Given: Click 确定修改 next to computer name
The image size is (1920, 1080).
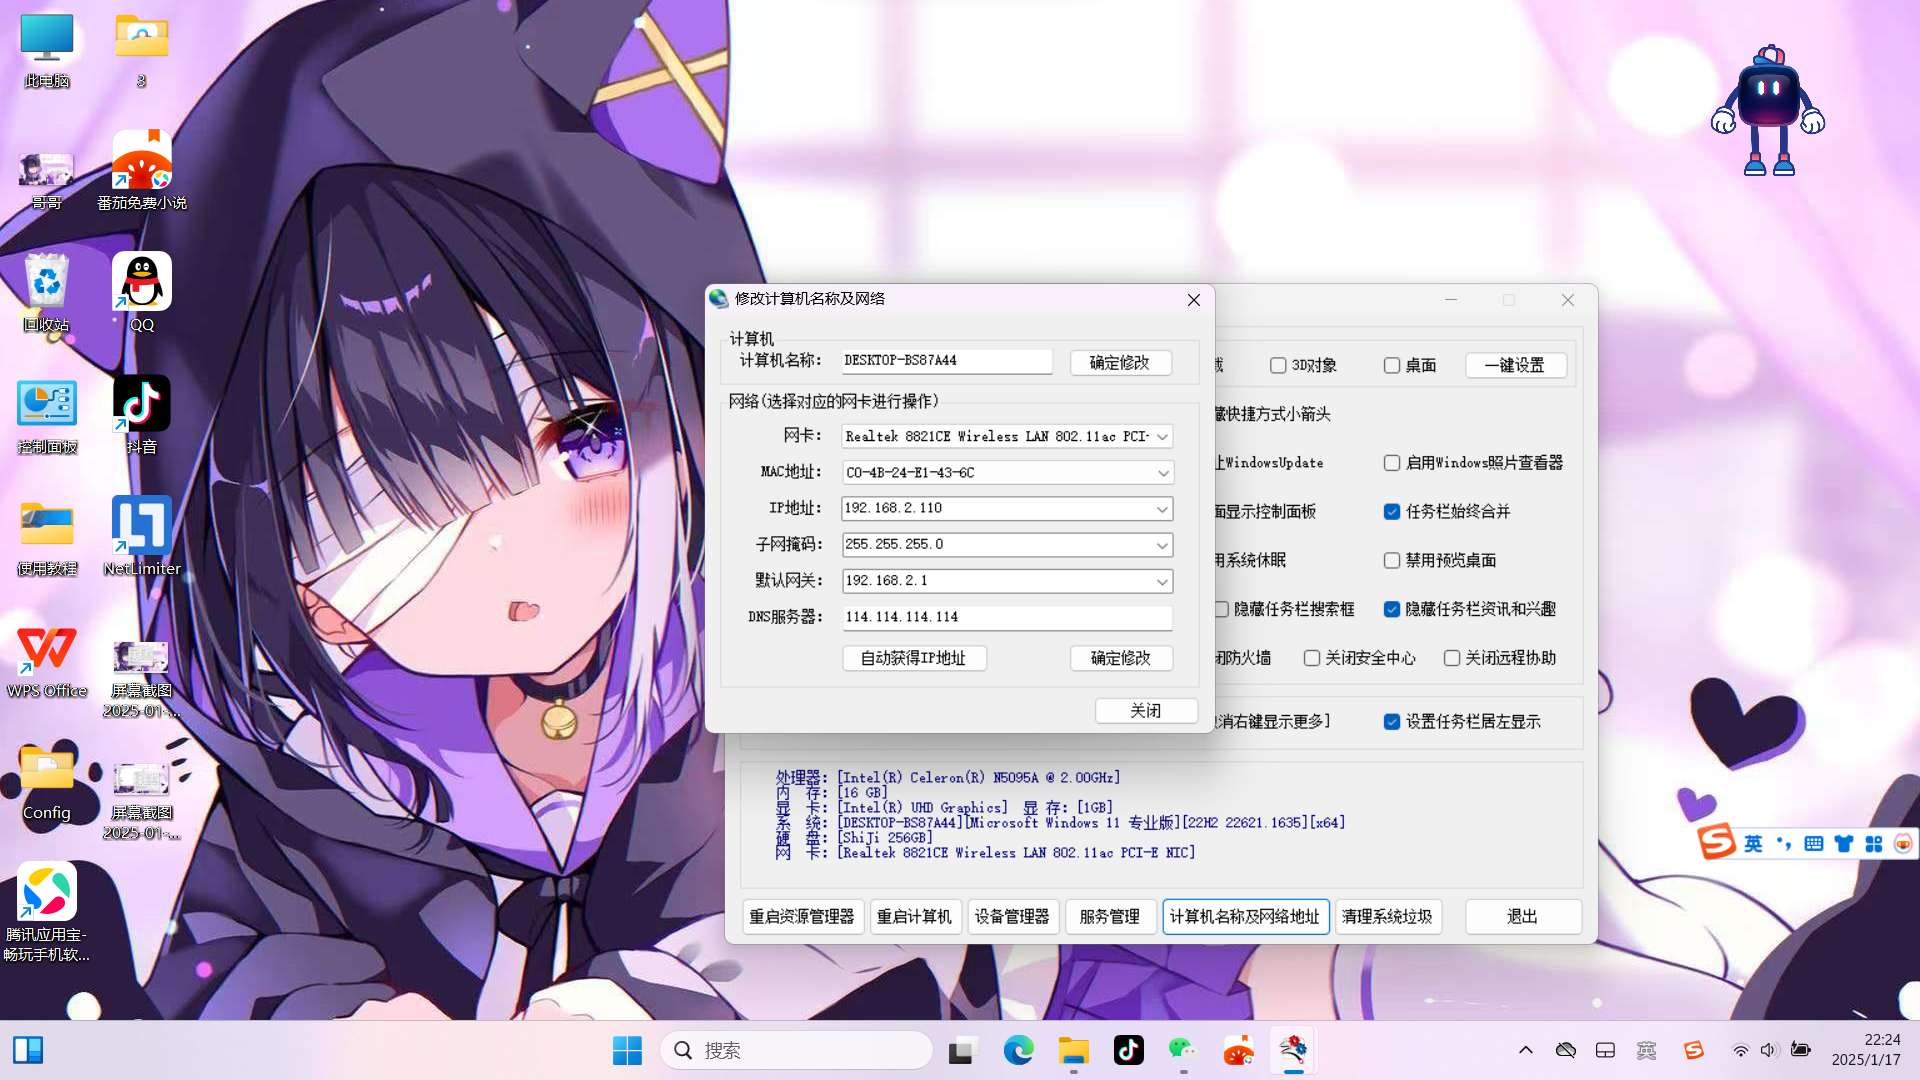Looking at the screenshot, I should pos(1120,363).
